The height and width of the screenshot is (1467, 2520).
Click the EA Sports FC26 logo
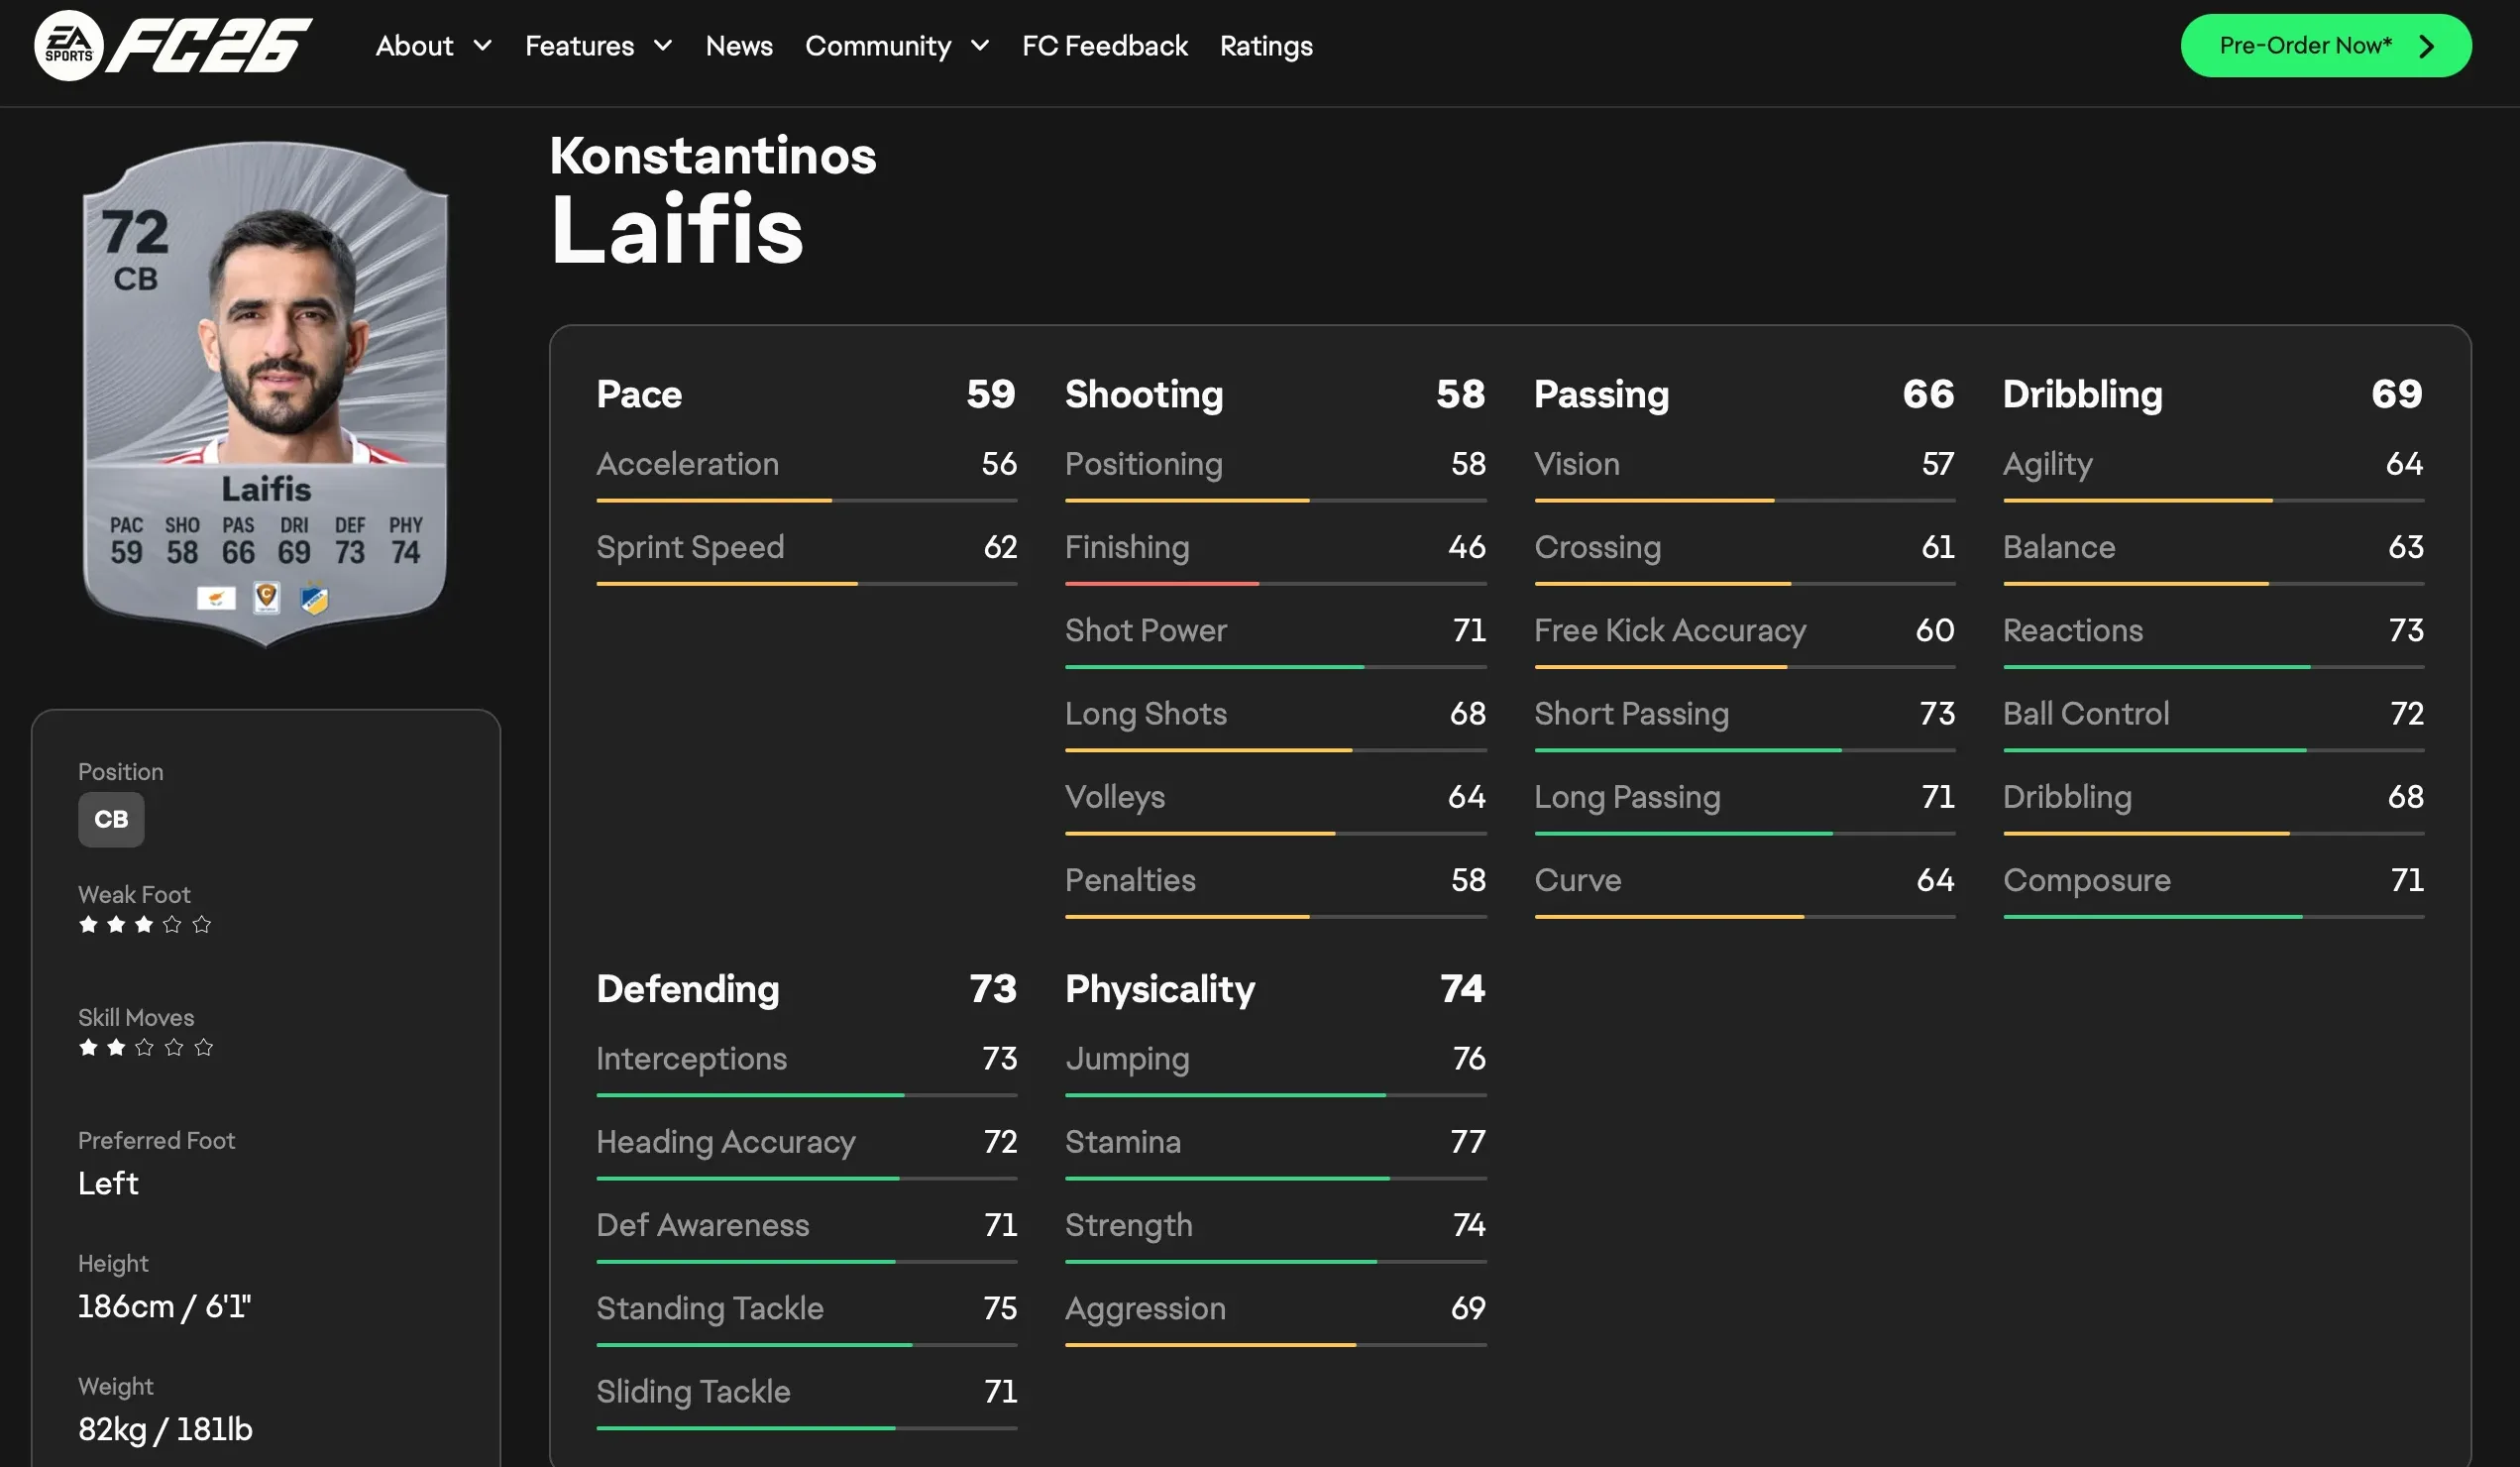click(173, 45)
